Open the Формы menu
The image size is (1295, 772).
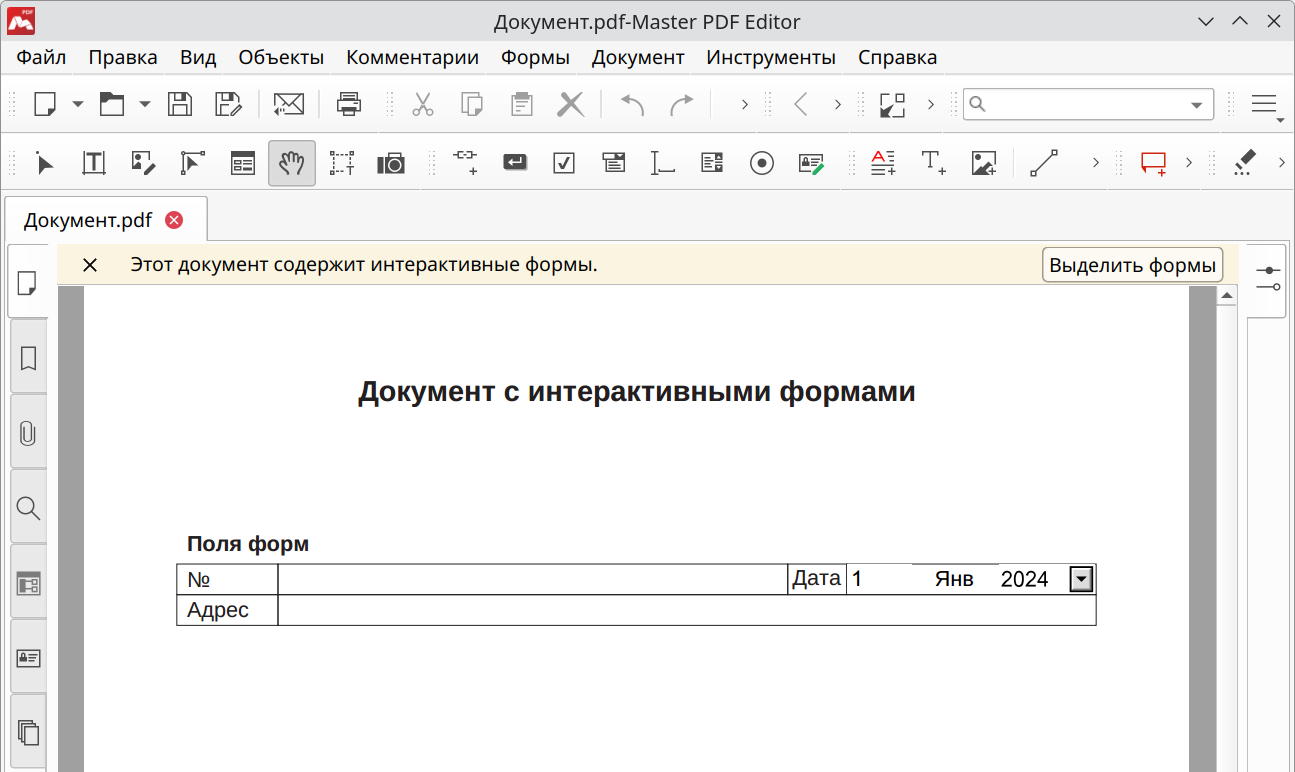[x=535, y=57]
